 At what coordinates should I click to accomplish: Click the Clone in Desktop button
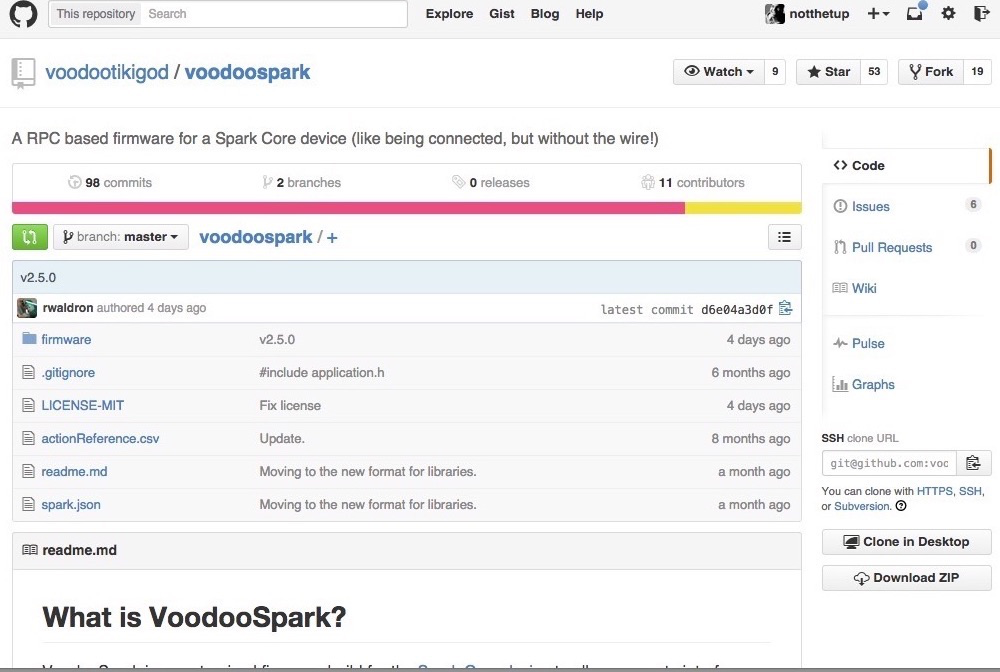906,542
